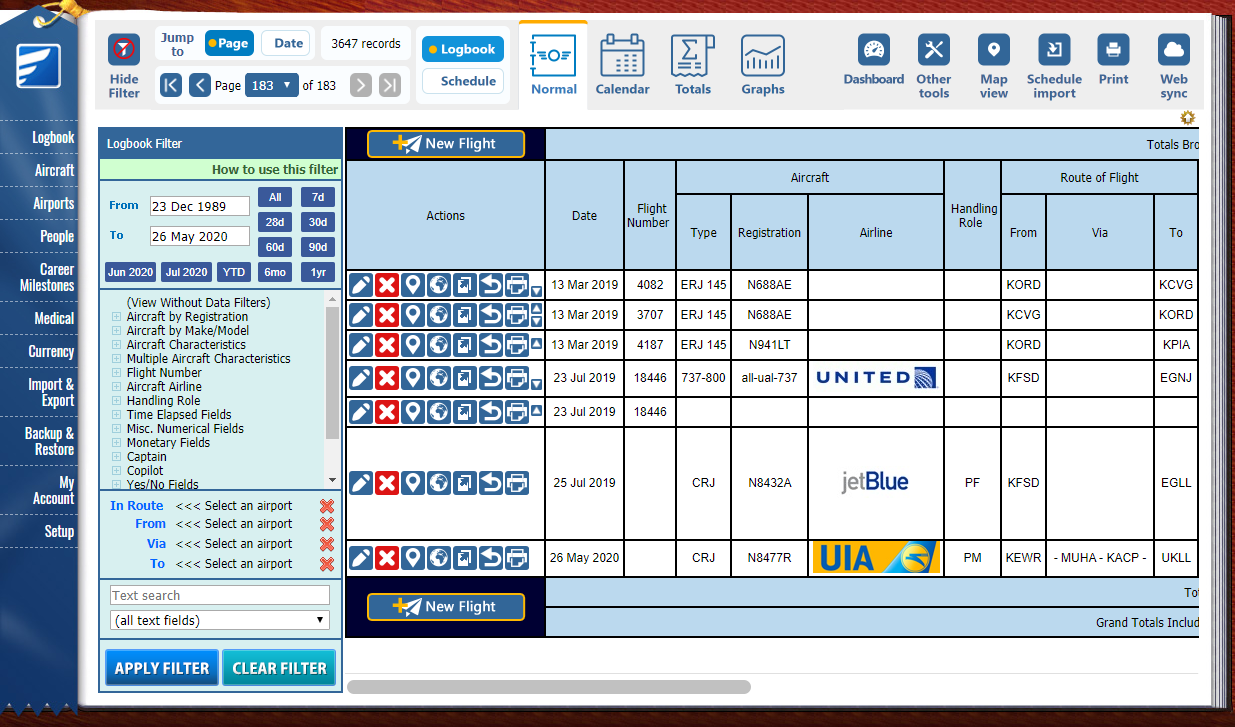Switch to the Calendar tab
Screen dimensions: 1235x727
coord(622,65)
